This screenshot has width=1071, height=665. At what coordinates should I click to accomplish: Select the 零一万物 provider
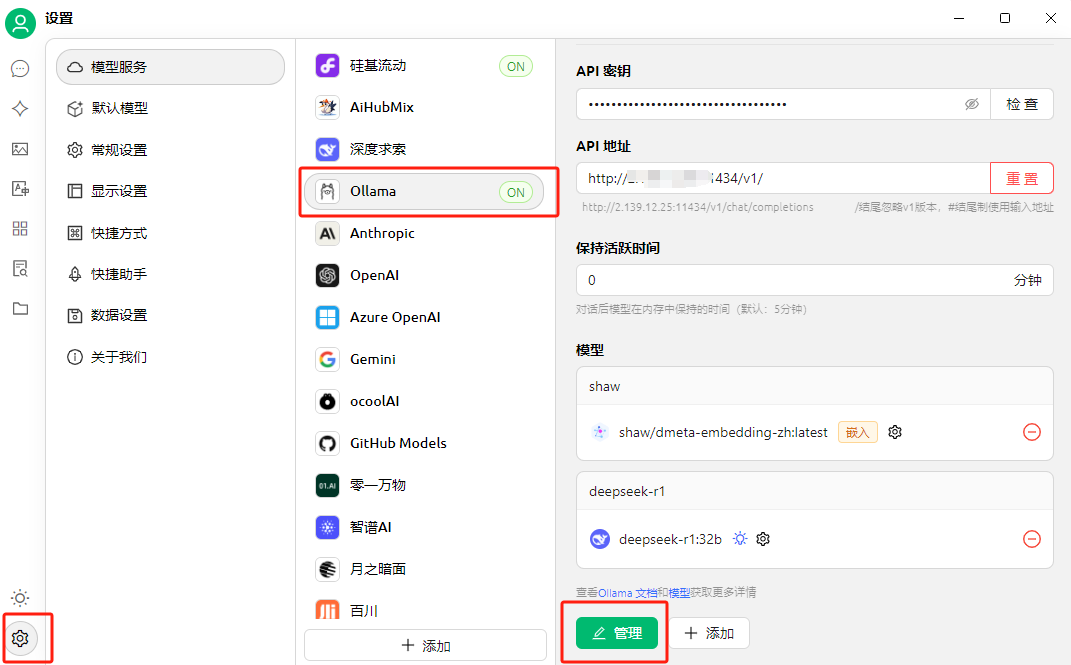tap(424, 485)
